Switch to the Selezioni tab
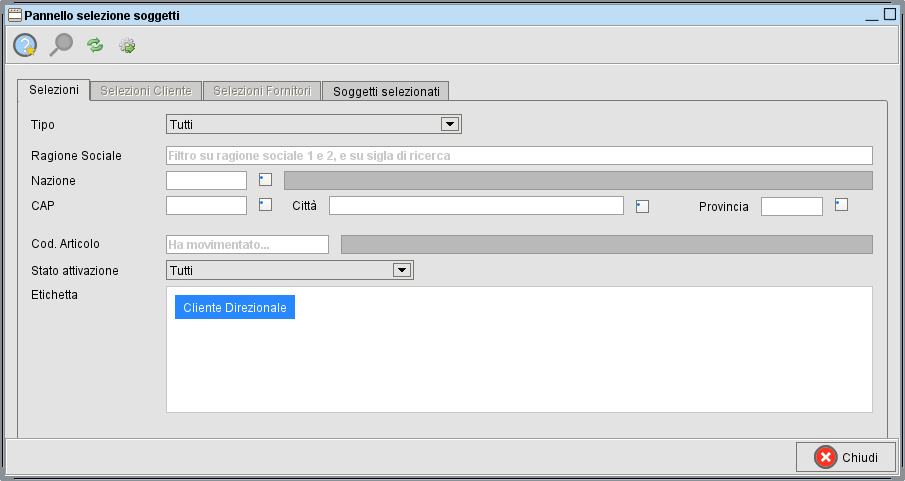The image size is (905, 481). (54, 90)
